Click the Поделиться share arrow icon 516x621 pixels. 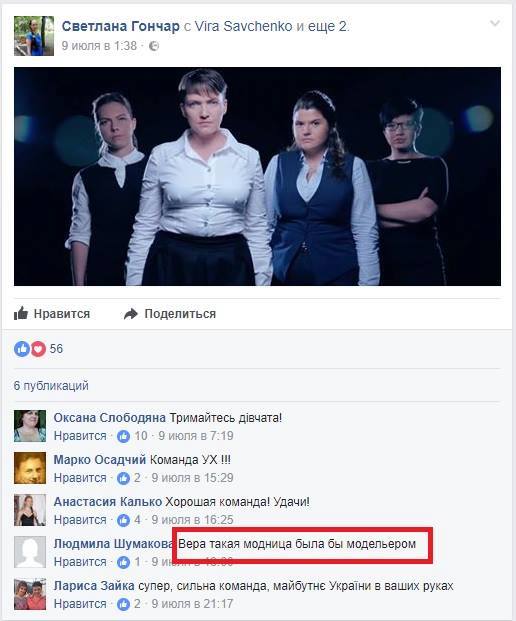pyautogui.click(x=131, y=314)
